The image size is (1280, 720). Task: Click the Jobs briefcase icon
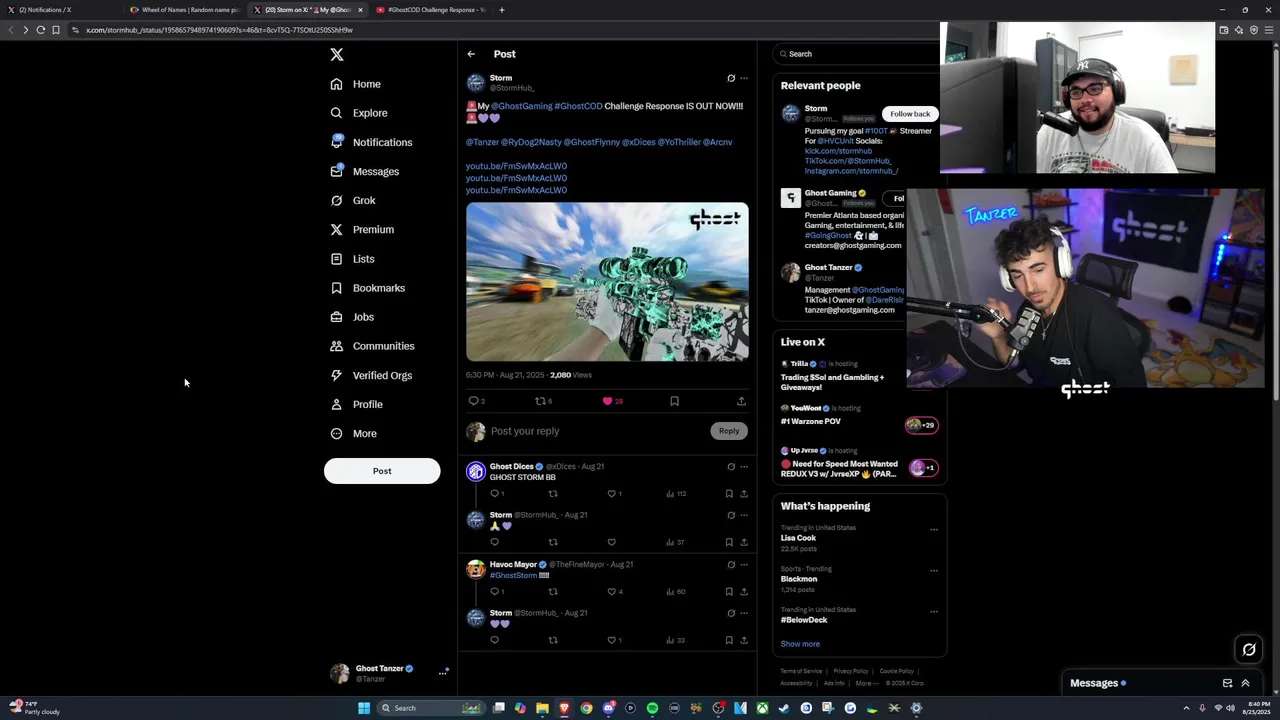tap(337, 317)
